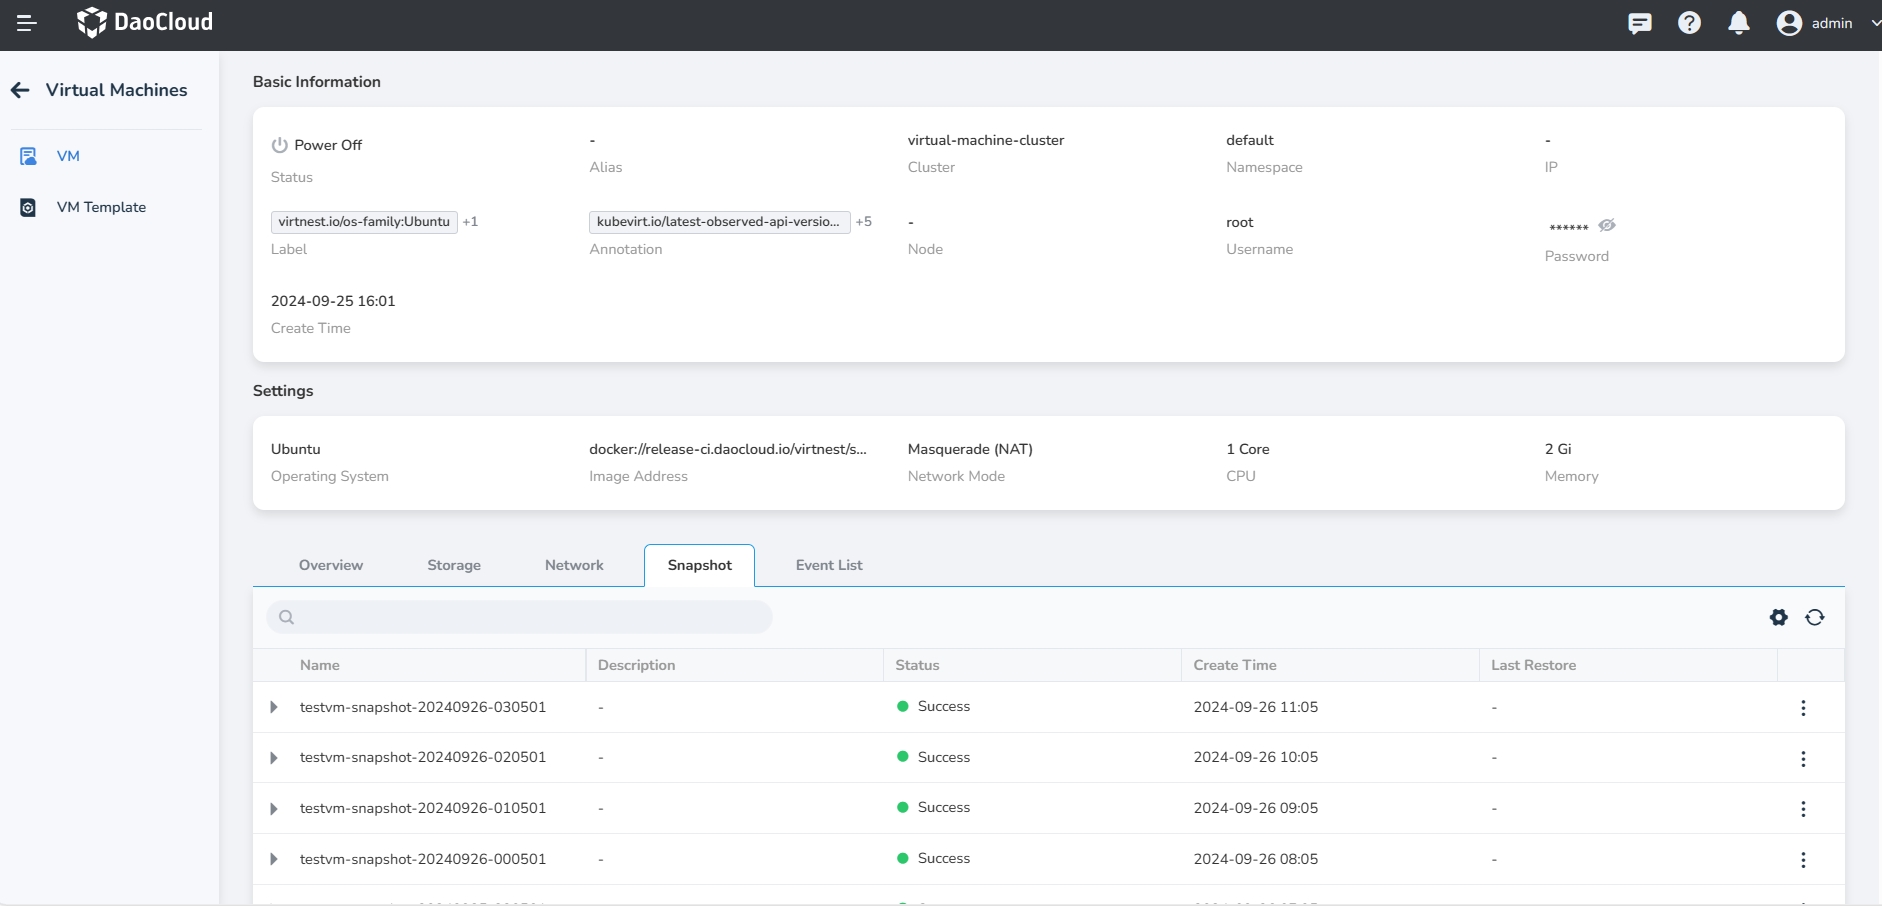1882x906 pixels.
Task: Click the snapshot search field
Action: 520,617
